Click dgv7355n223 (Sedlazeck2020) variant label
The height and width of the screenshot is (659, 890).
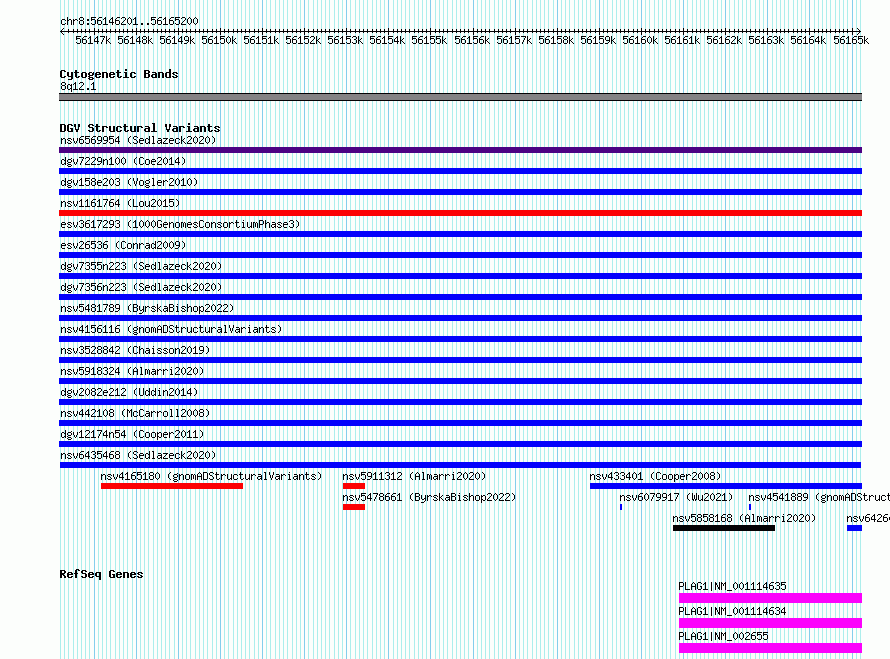tap(141, 266)
